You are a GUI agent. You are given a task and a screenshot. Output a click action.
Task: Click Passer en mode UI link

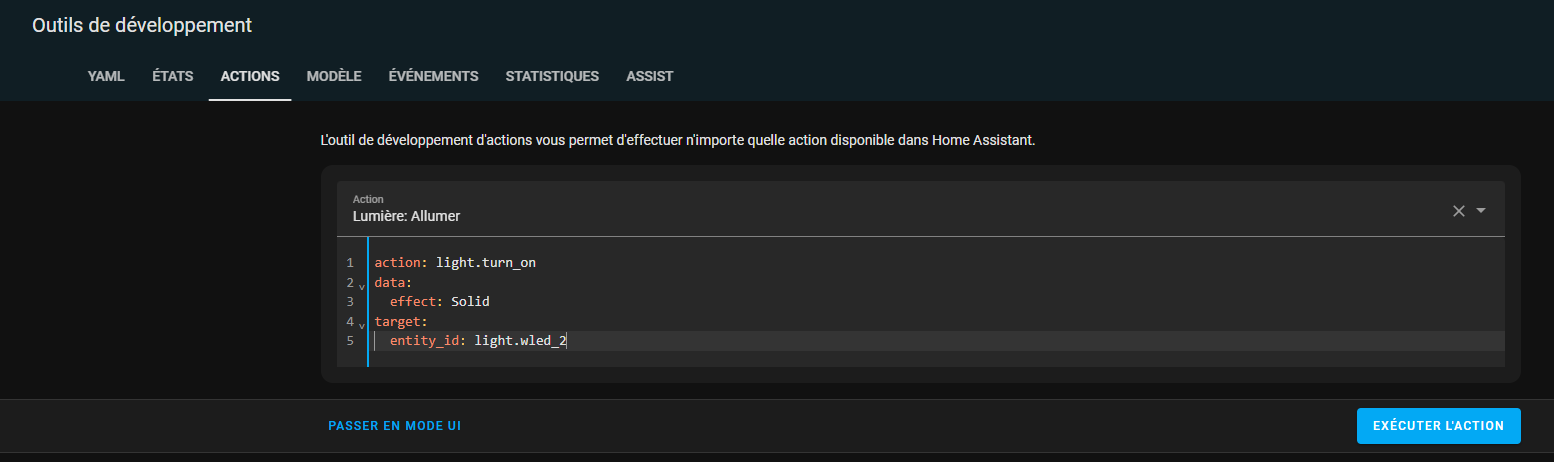coord(394,426)
